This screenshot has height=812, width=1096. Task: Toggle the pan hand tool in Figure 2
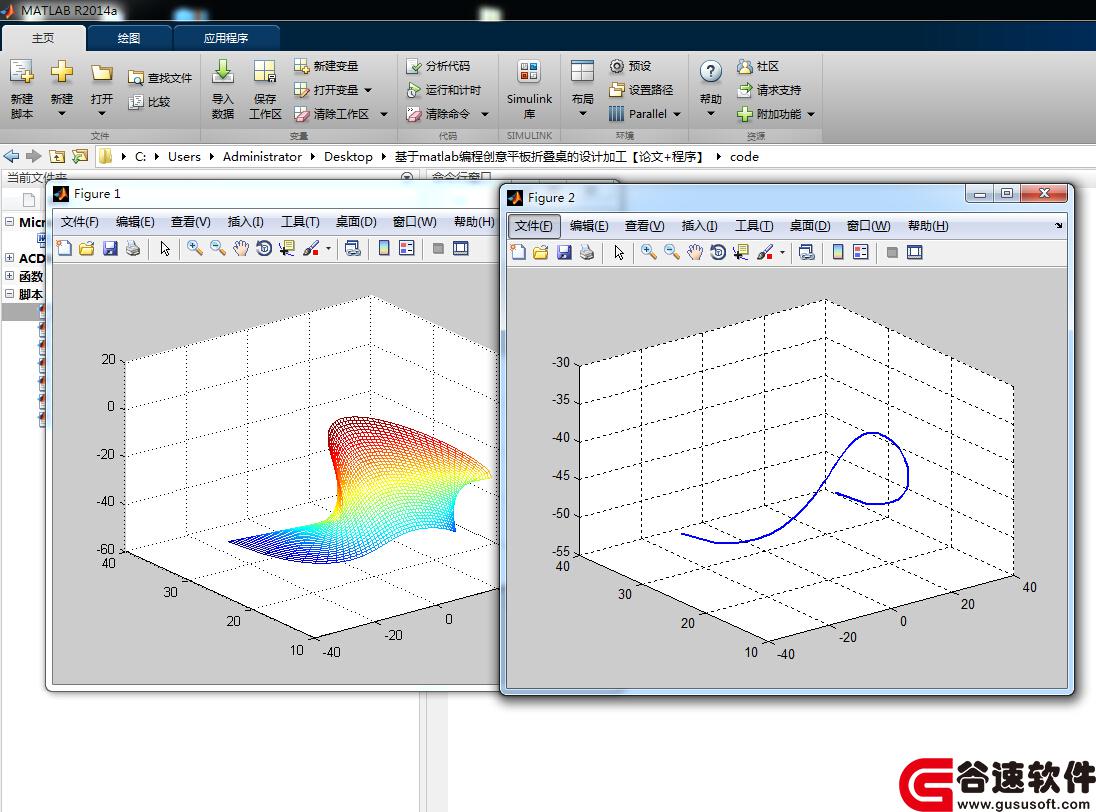coord(695,252)
